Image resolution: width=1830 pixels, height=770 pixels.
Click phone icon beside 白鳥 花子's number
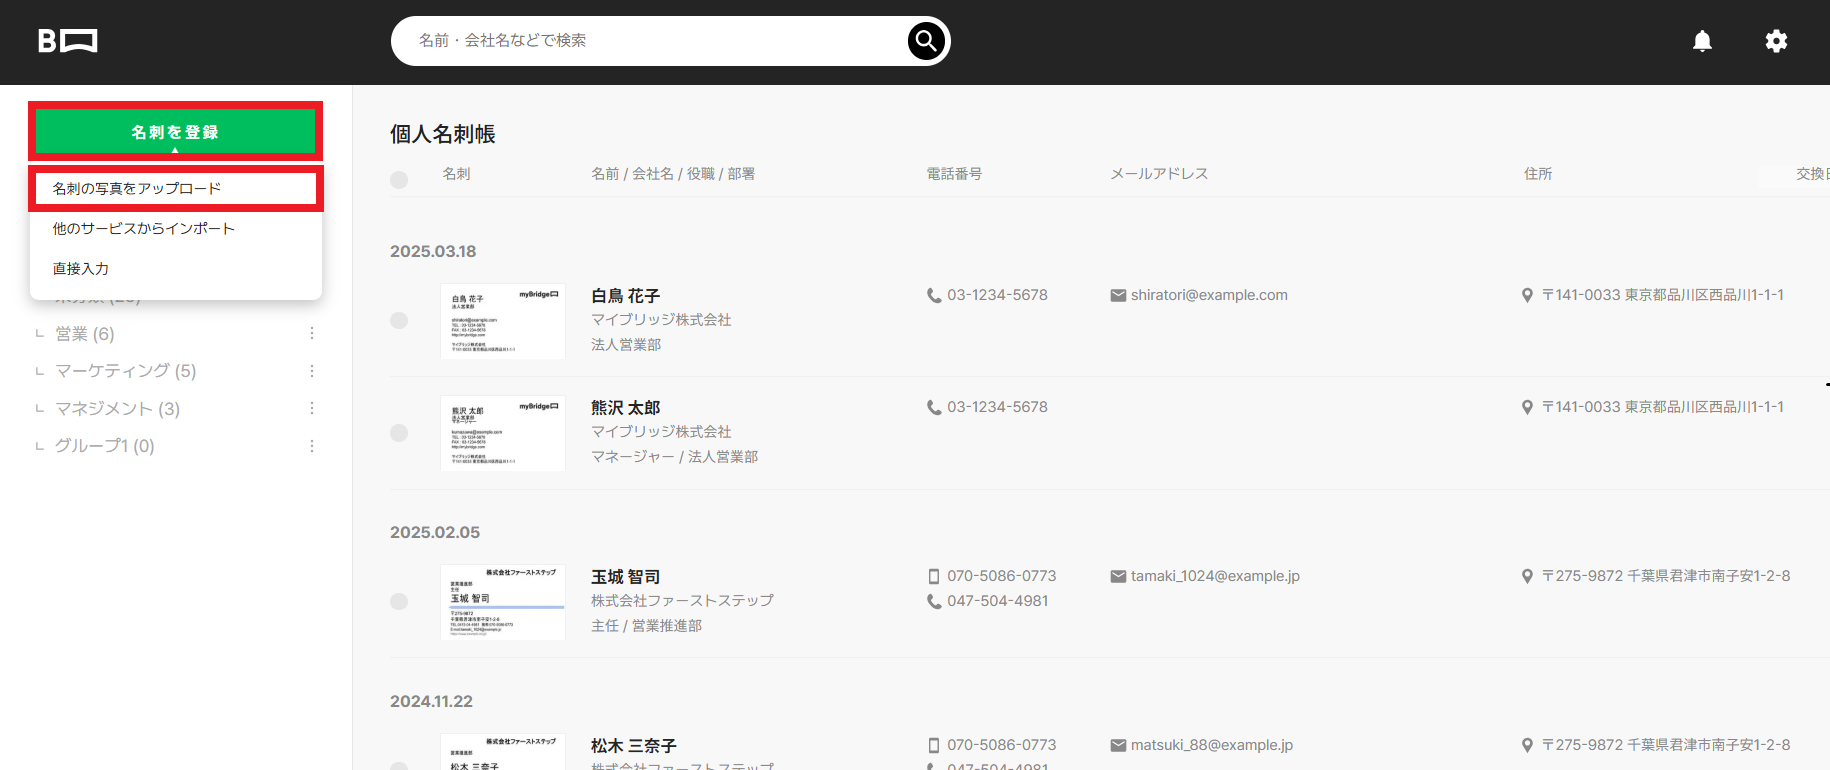[x=934, y=295]
